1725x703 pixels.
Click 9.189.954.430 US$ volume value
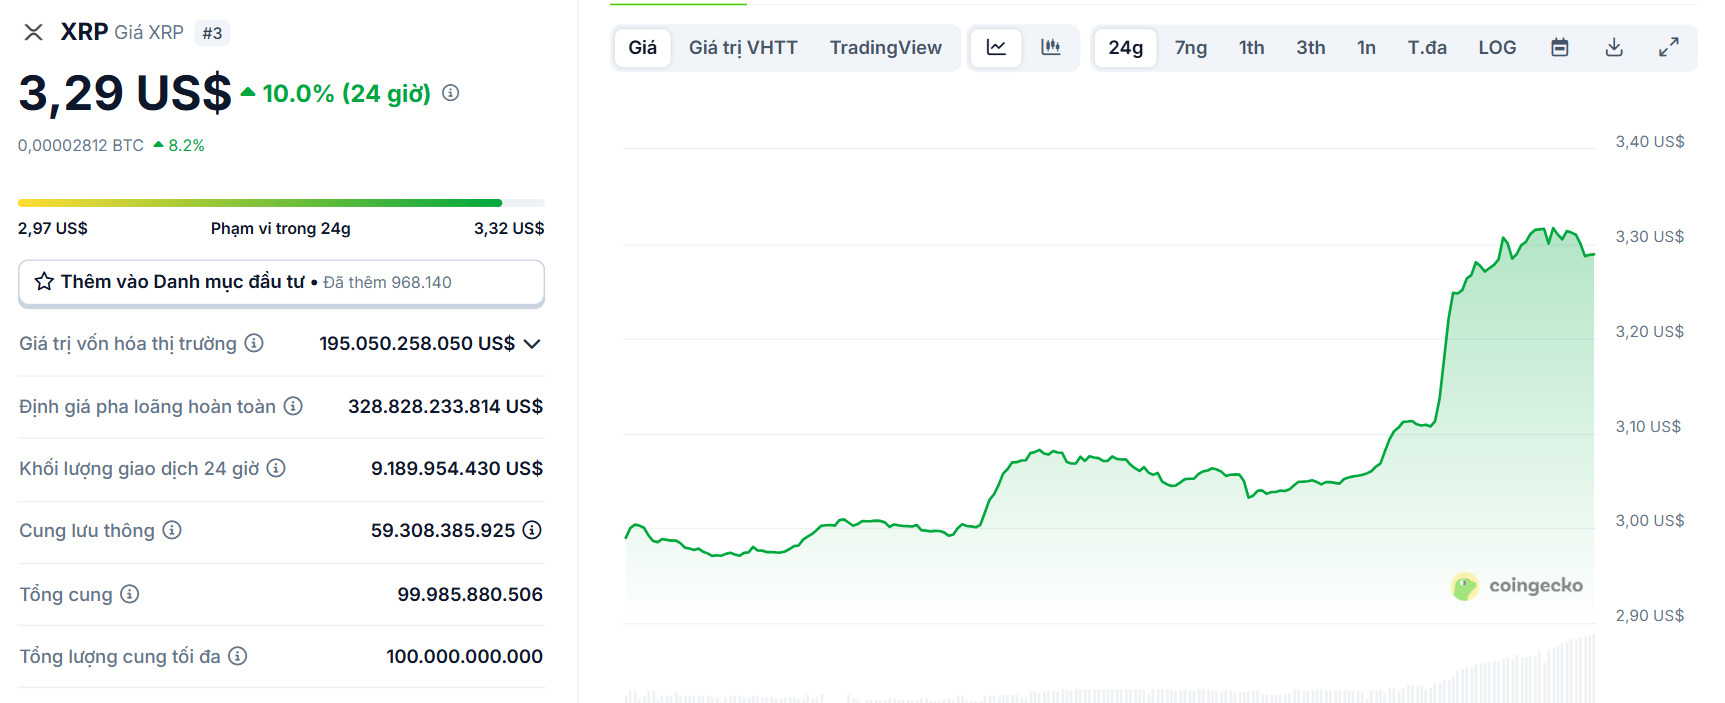(x=457, y=468)
